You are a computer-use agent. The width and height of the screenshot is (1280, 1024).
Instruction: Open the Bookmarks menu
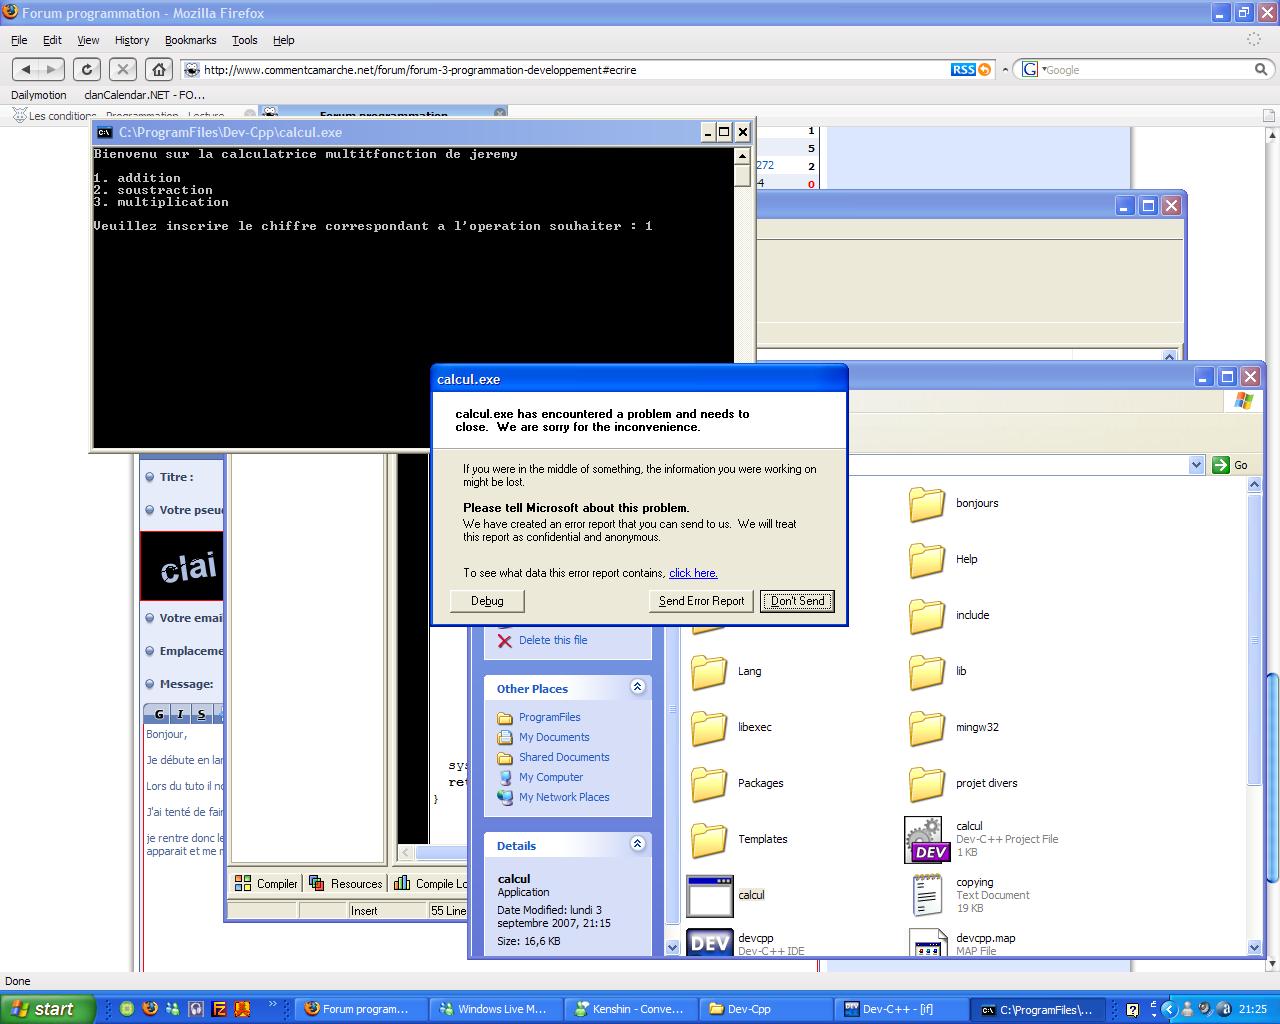click(x=190, y=40)
